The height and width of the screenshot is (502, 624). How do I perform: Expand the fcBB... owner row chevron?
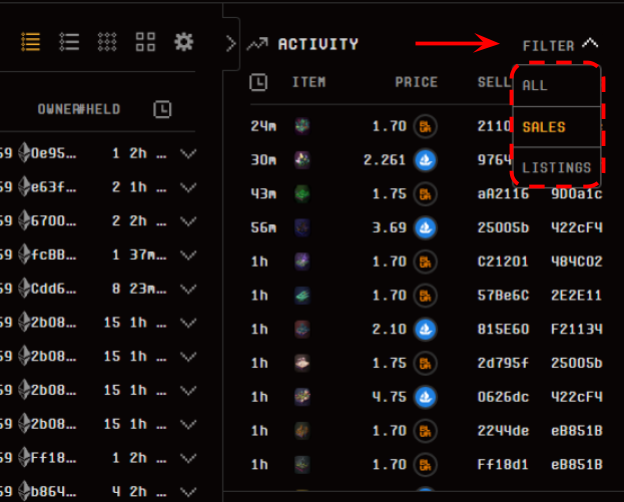click(x=188, y=255)
